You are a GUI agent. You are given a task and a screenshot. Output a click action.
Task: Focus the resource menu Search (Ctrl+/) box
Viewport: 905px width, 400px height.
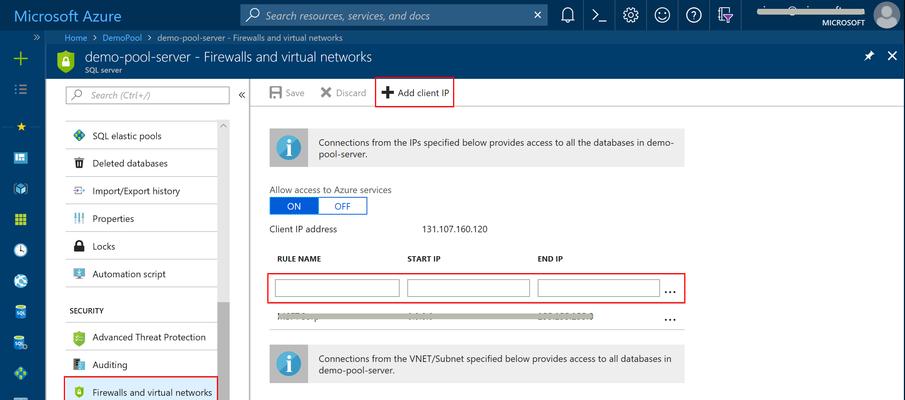click(148, 95)
